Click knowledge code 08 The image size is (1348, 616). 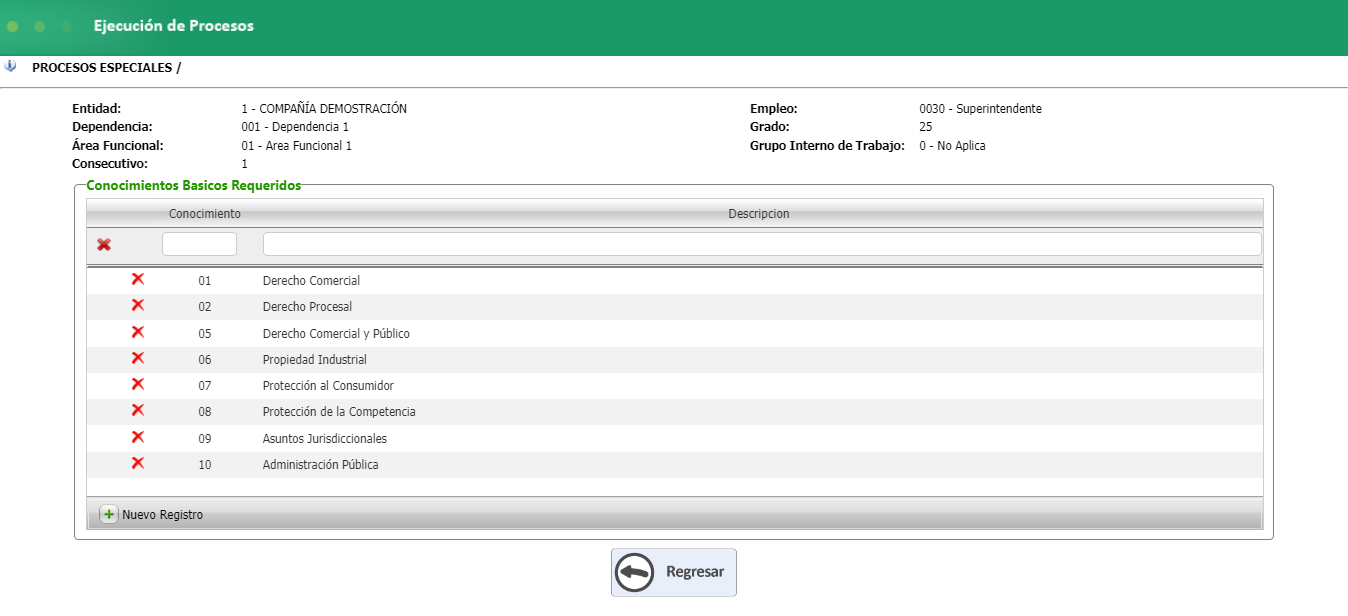pos(205,412)
